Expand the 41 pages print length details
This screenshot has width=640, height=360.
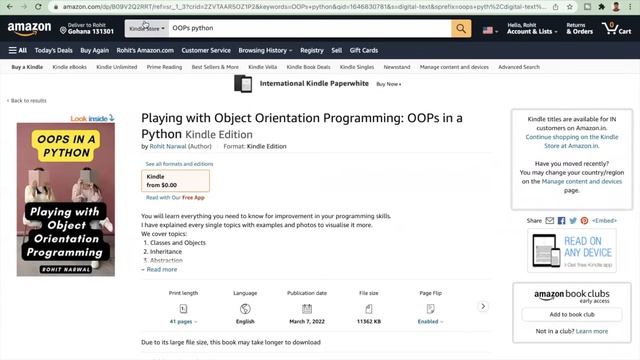point(183,322)
